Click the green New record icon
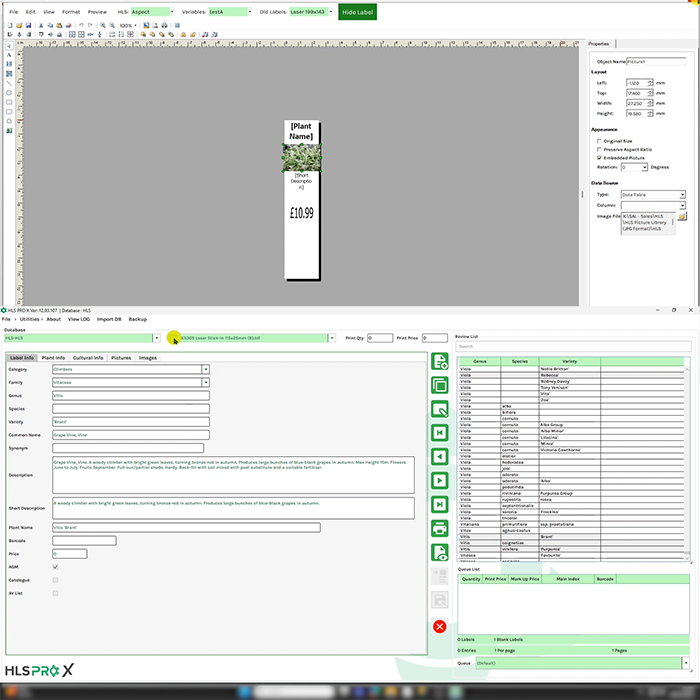Screen dimensions: 700x700 440,361
